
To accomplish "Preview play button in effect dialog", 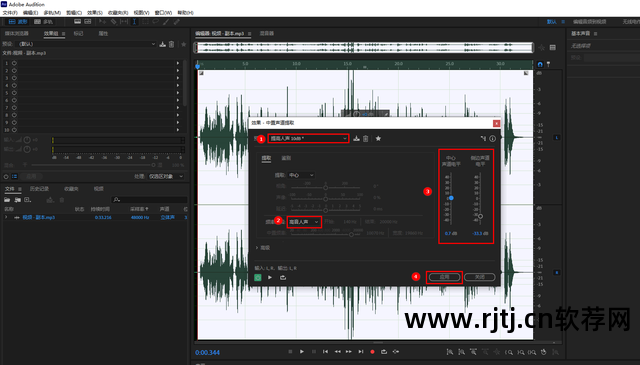I will (270, 278).
